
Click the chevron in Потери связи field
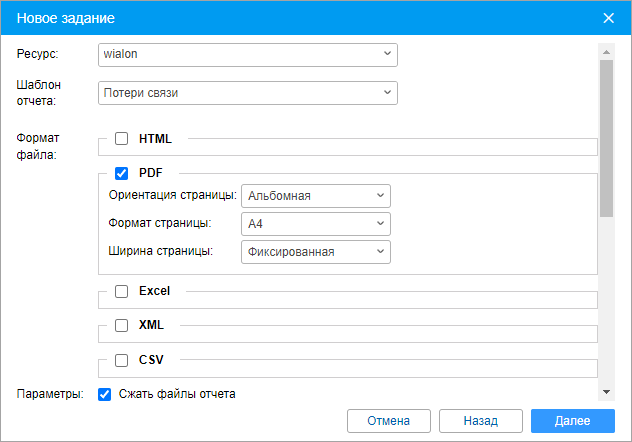(x=387, y=92)
